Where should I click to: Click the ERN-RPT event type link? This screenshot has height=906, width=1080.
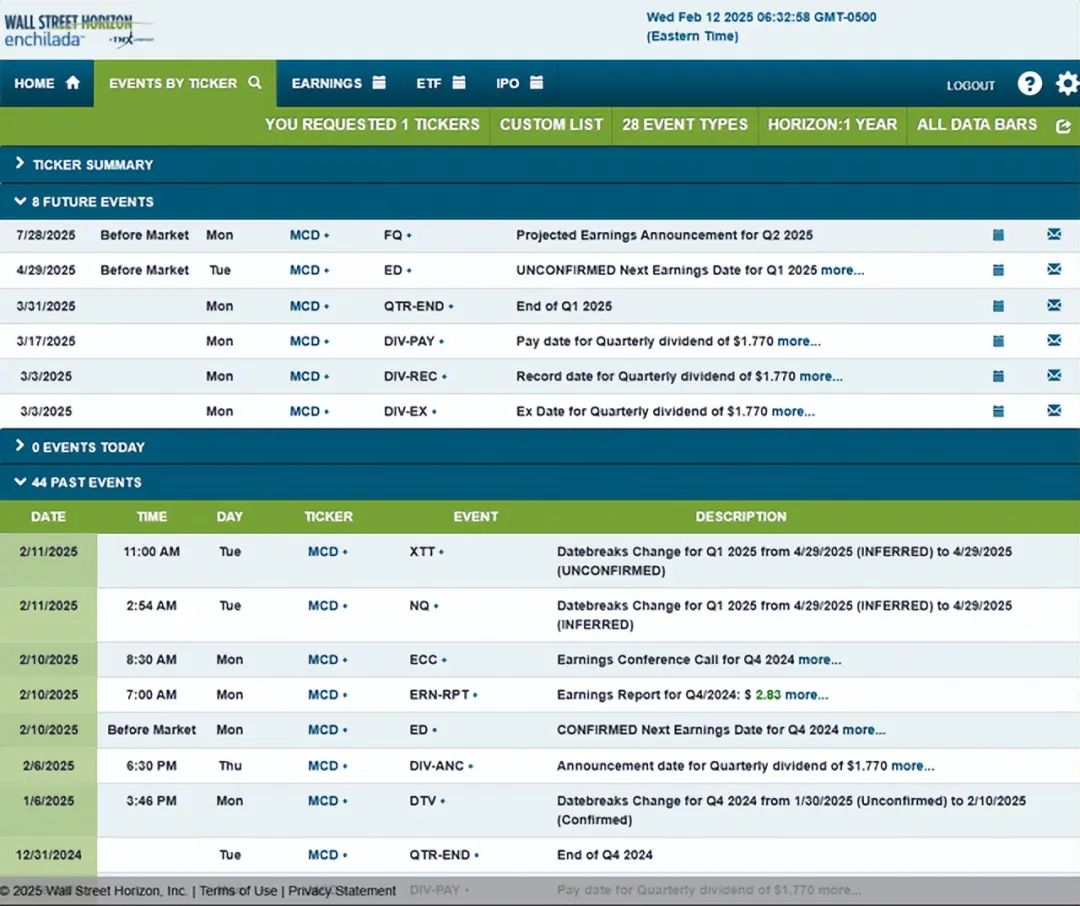(439, 694)
